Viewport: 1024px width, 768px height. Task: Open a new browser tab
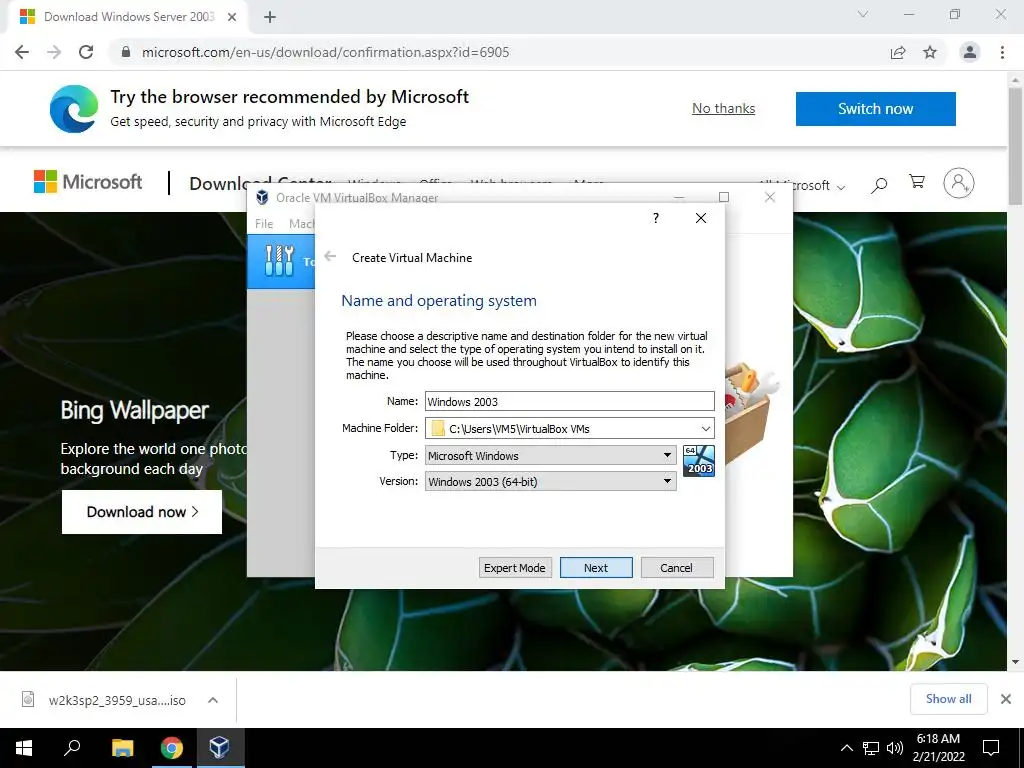click(x=270, y=17)
